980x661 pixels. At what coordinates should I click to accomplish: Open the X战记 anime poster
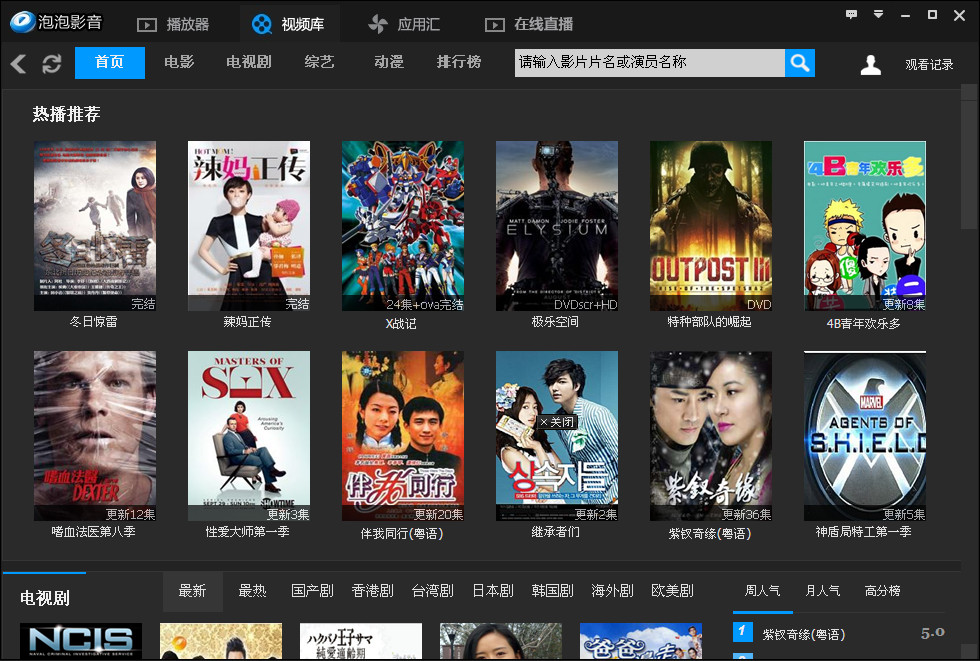click(x=402, y=226)
